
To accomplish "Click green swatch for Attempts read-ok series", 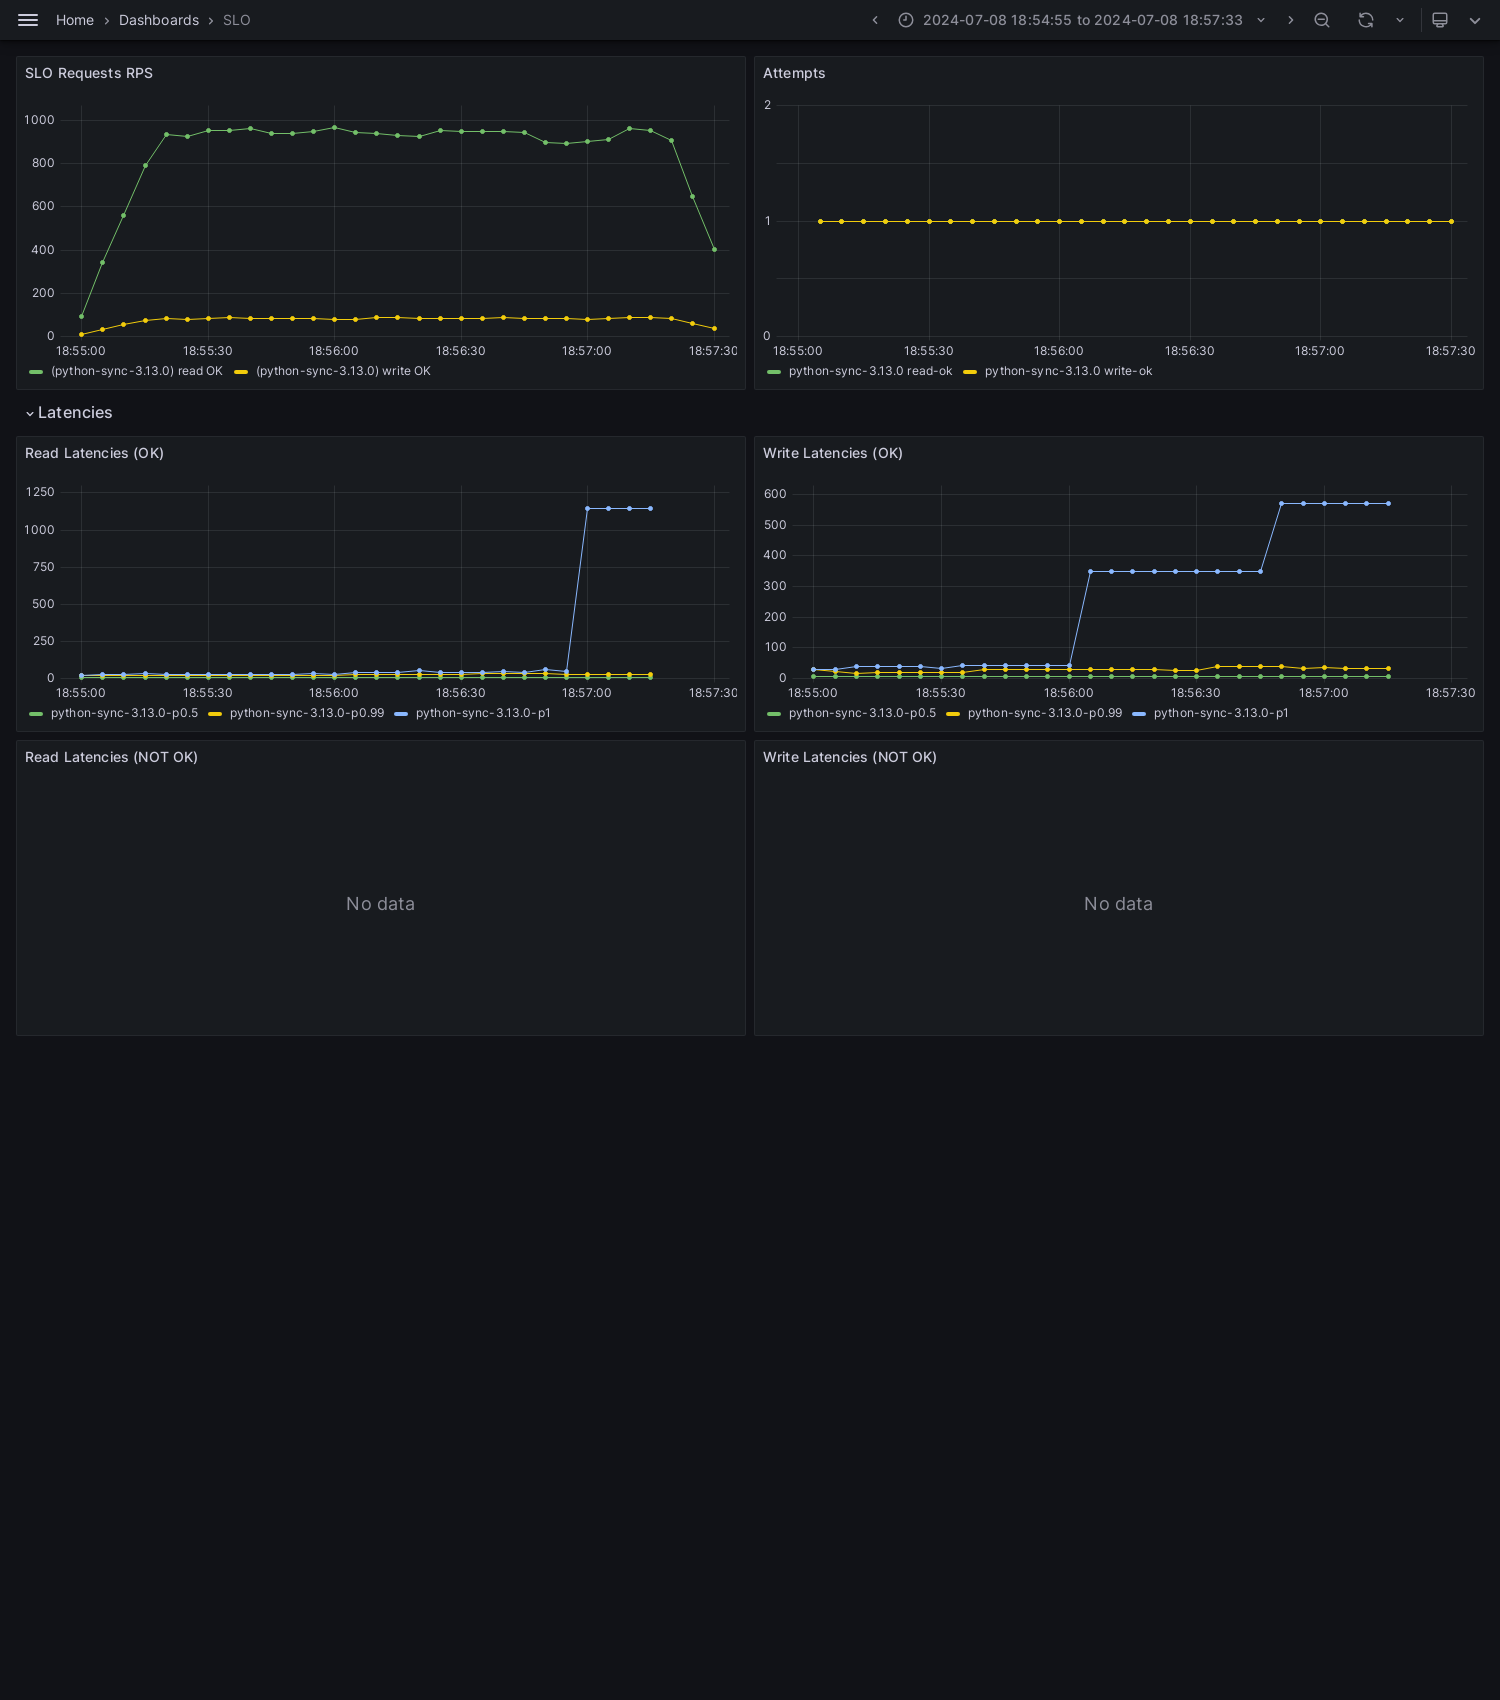I will point(774,372).
